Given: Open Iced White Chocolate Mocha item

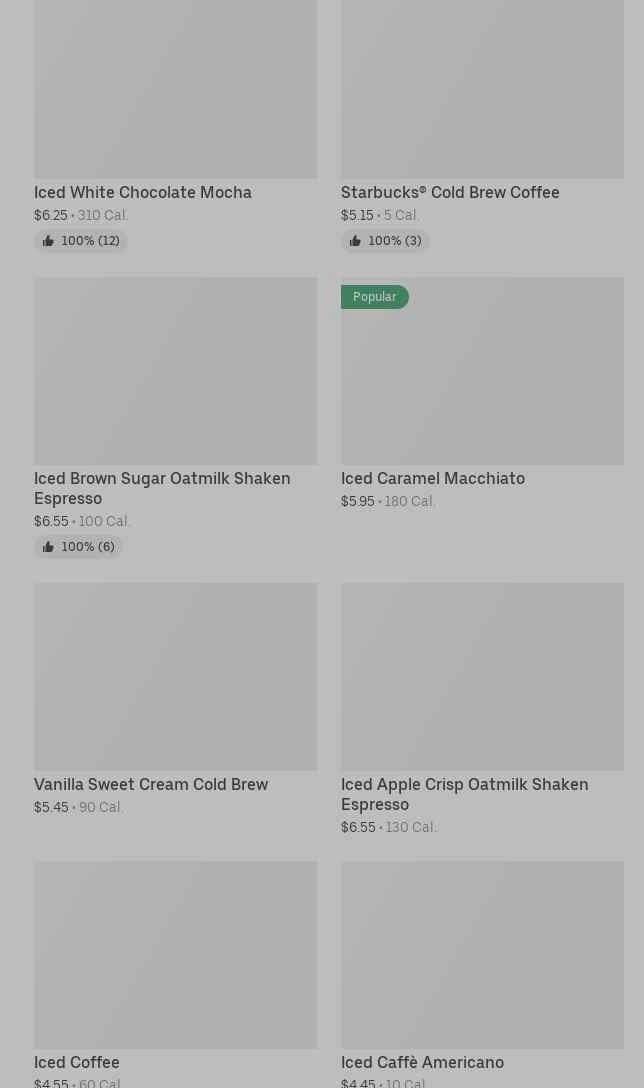Looking at the screenshot, I should pos(143,192).
